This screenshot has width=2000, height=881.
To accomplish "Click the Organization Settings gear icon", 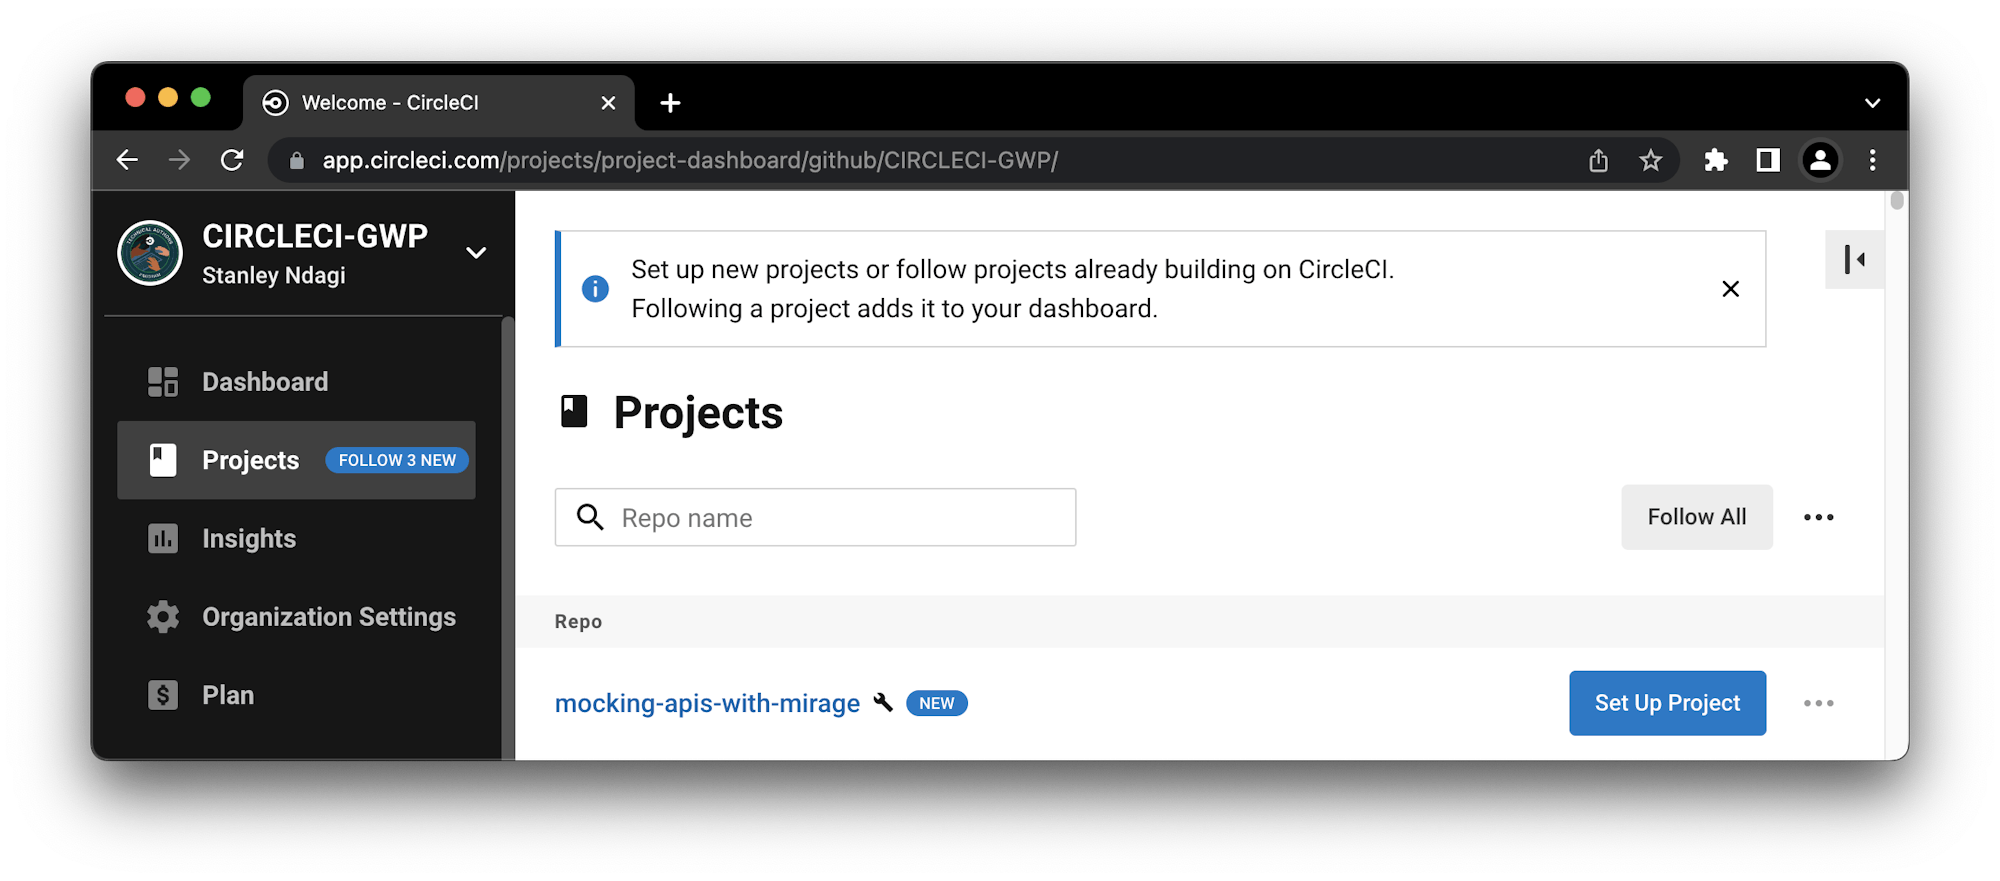I will [x=163, y=617].
